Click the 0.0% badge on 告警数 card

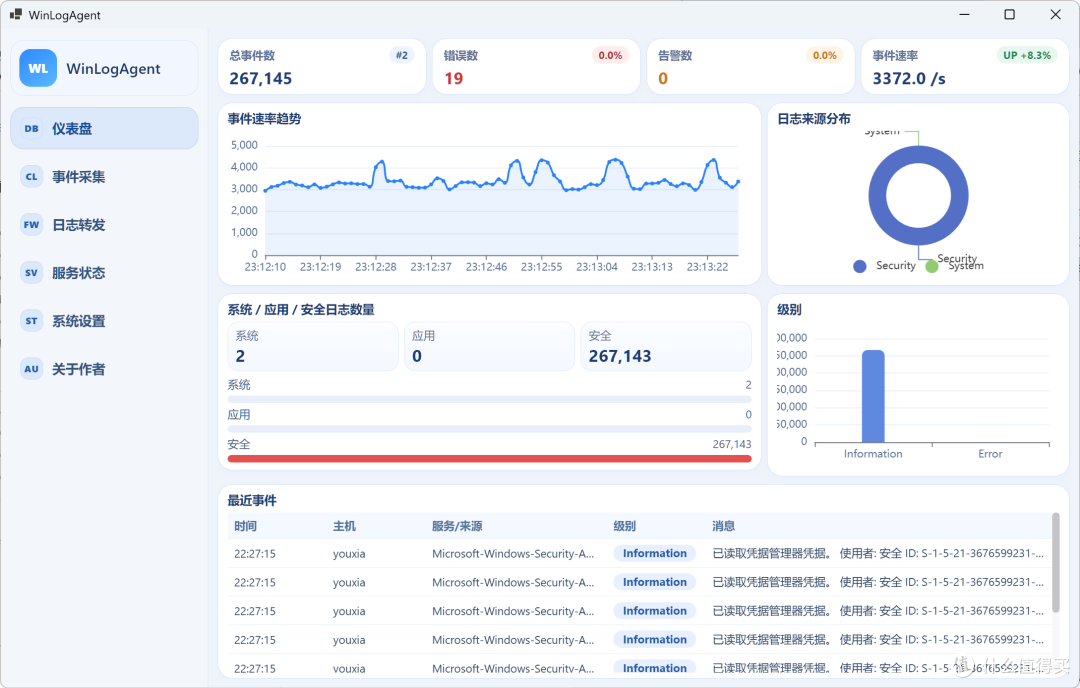pos(824,55)
